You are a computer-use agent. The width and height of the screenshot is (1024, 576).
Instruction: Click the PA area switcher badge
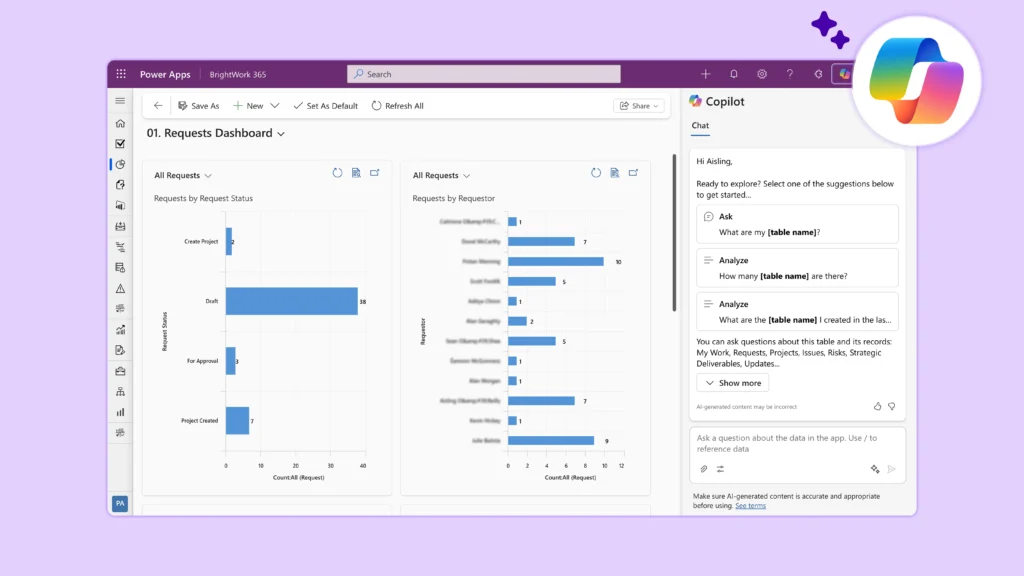point(120,504)
